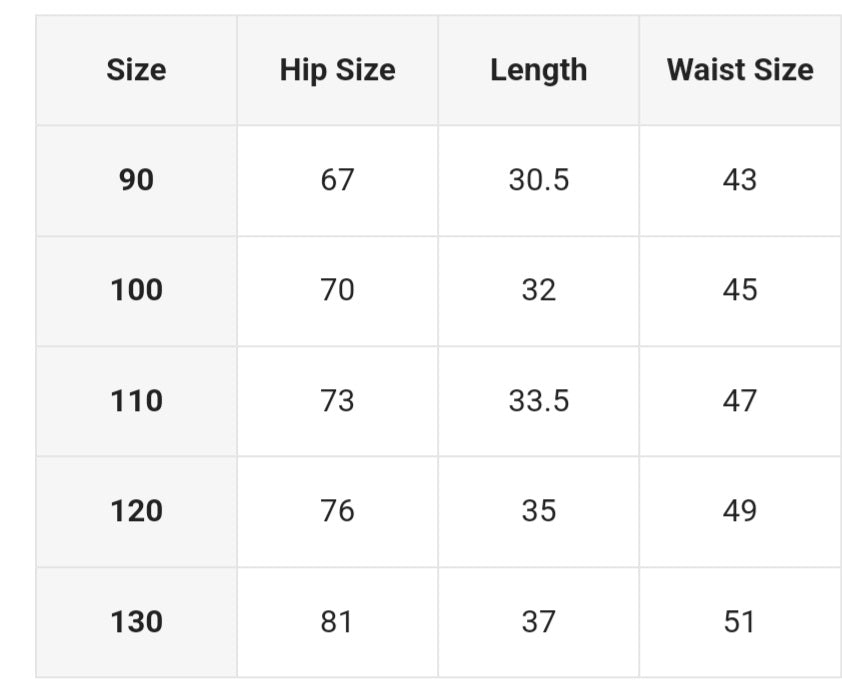Image resolution: width=842 pixels, height=688 pixels.
Task: Click the size 90 row label
Action: [x=136, y=180]
